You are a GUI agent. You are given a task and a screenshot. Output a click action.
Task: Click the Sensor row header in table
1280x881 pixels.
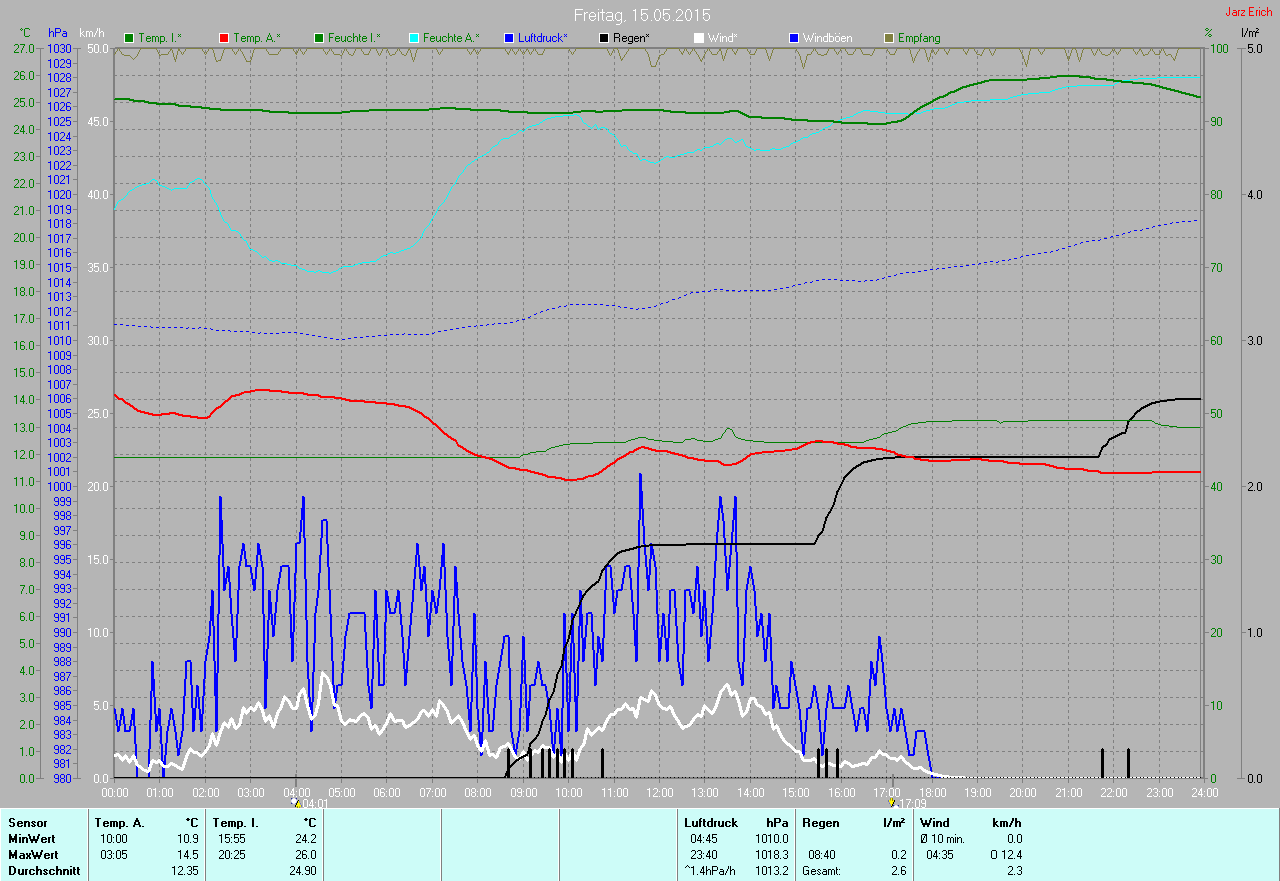point(27,823)
